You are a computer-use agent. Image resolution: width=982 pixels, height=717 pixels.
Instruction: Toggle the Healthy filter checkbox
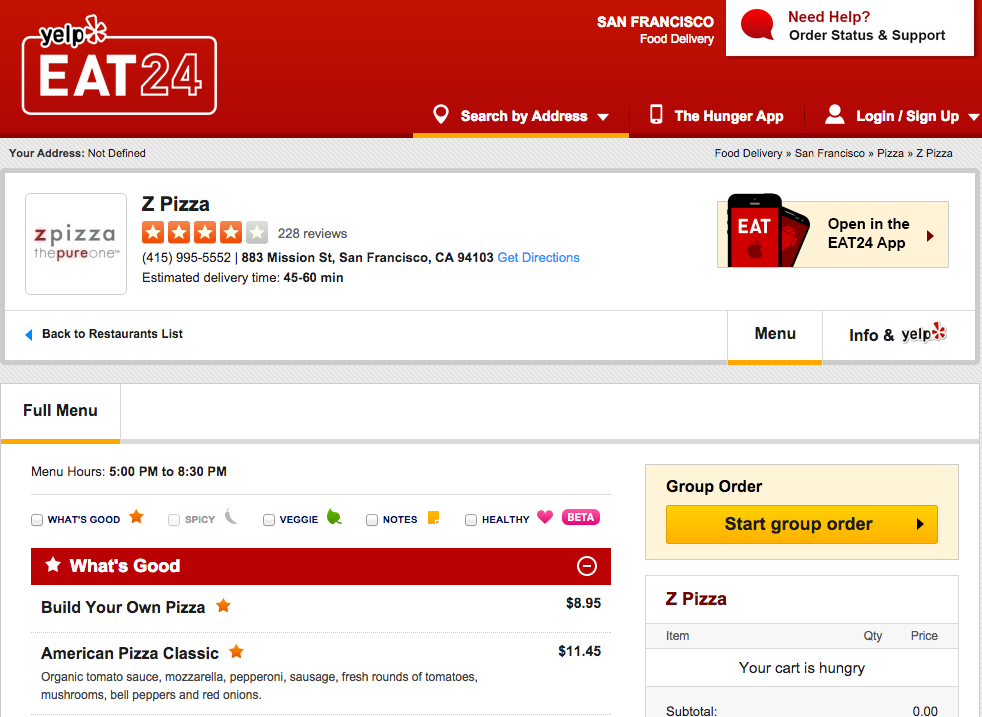[x=471, y=520]
